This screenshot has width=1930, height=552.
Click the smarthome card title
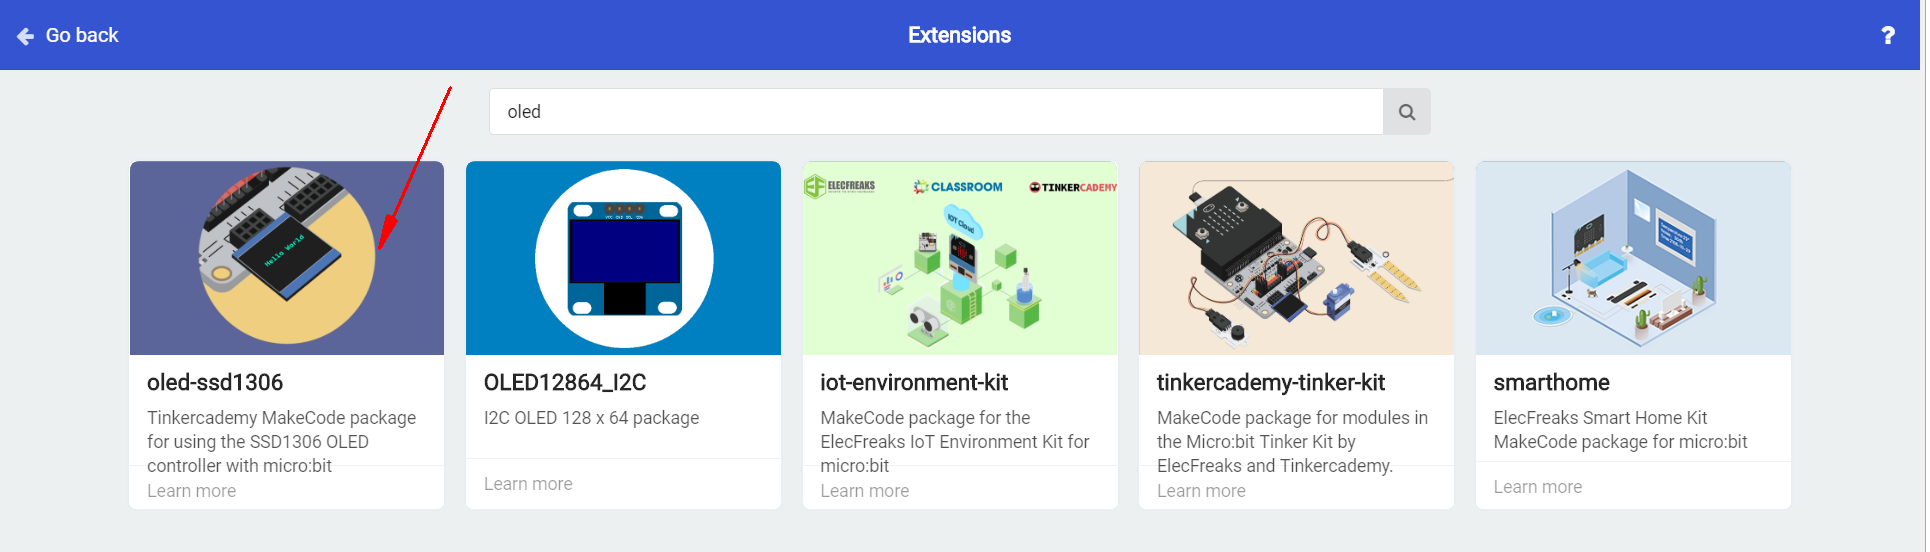pyautogui.click(x=1551, y=383)
